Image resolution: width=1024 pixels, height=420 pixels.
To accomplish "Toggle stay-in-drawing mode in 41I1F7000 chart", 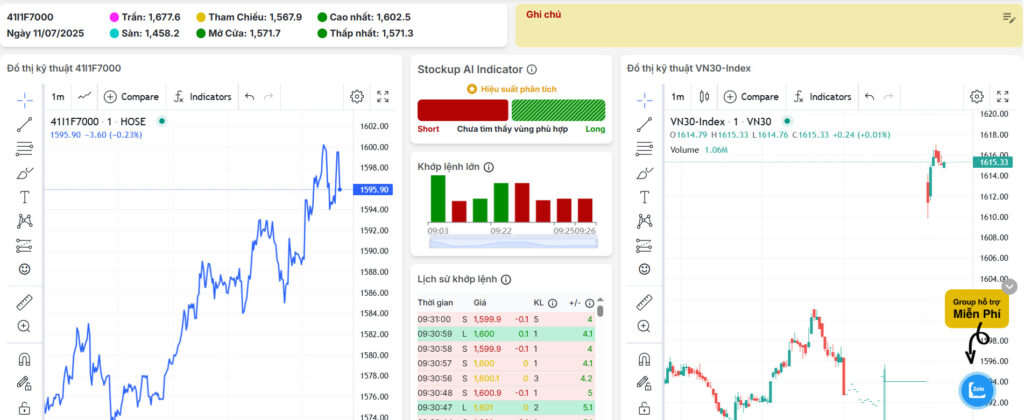I will (25, 383).
